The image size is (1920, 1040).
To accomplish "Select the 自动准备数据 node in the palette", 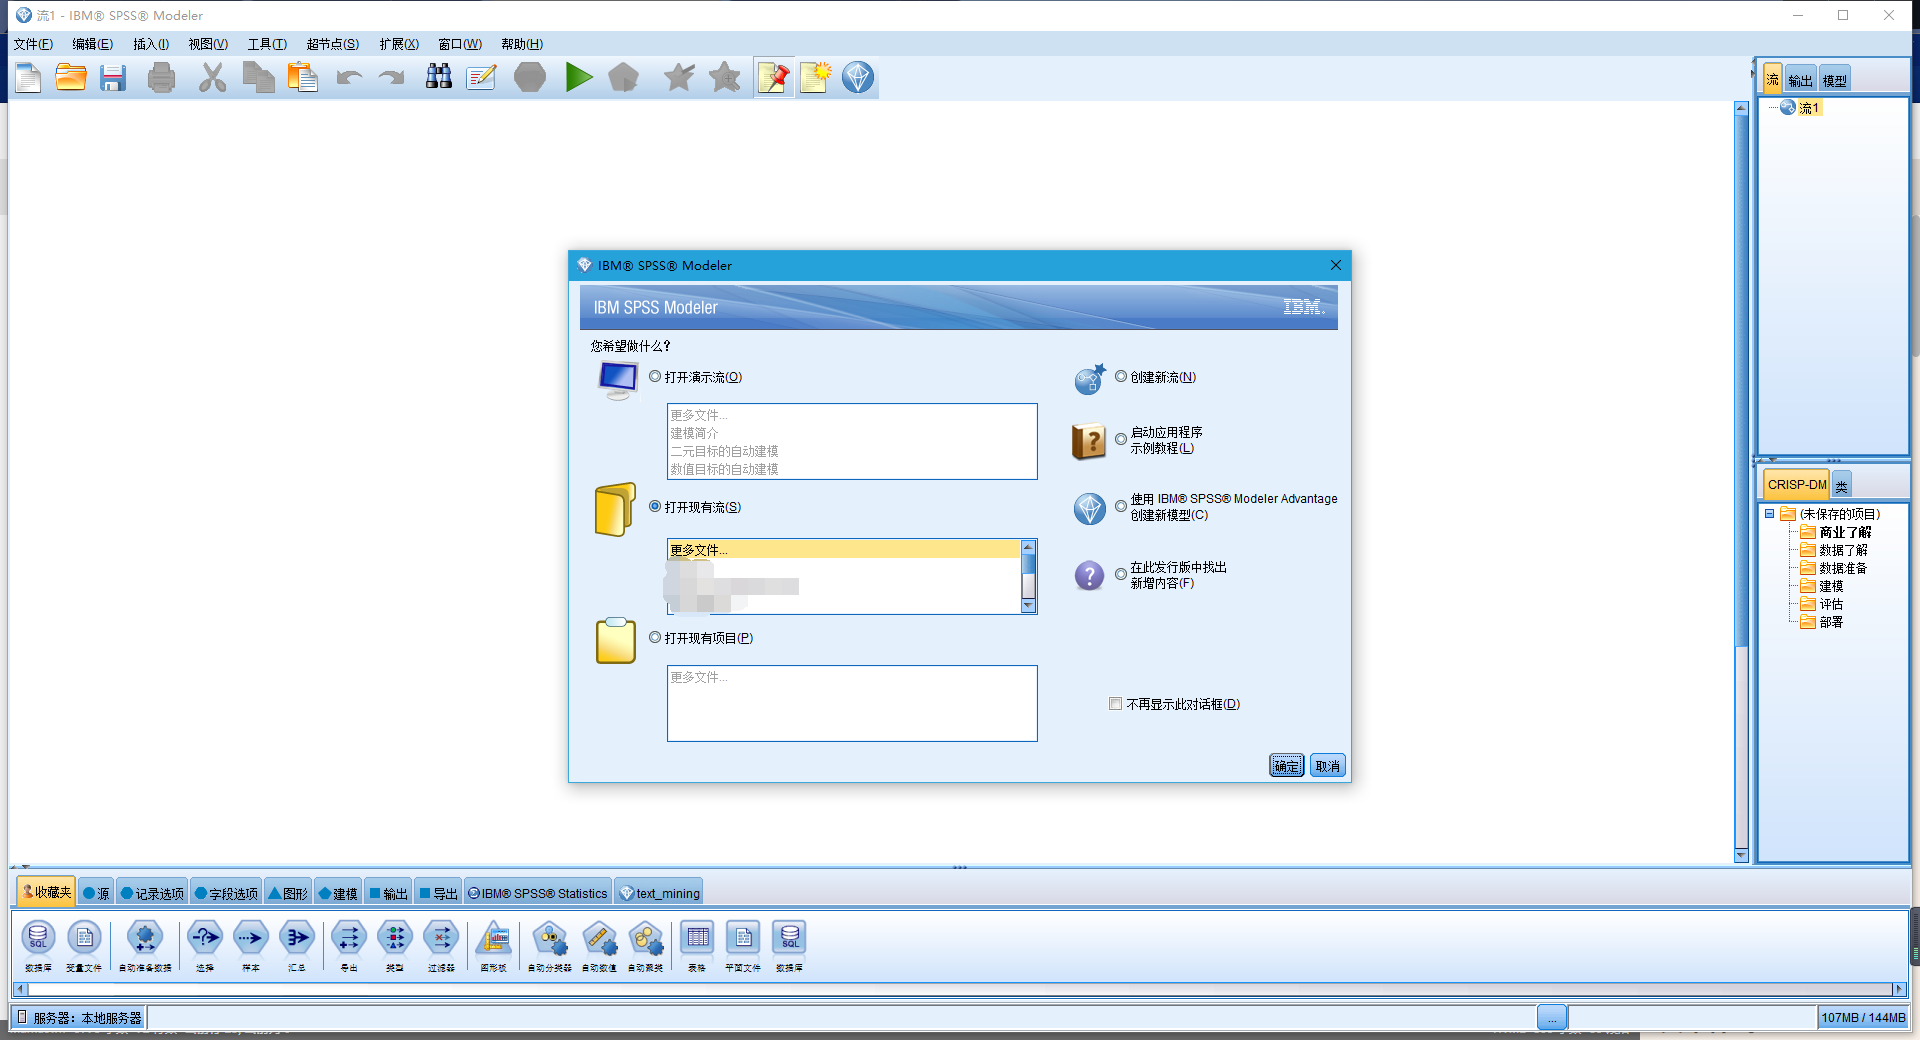I will [145, 946].
